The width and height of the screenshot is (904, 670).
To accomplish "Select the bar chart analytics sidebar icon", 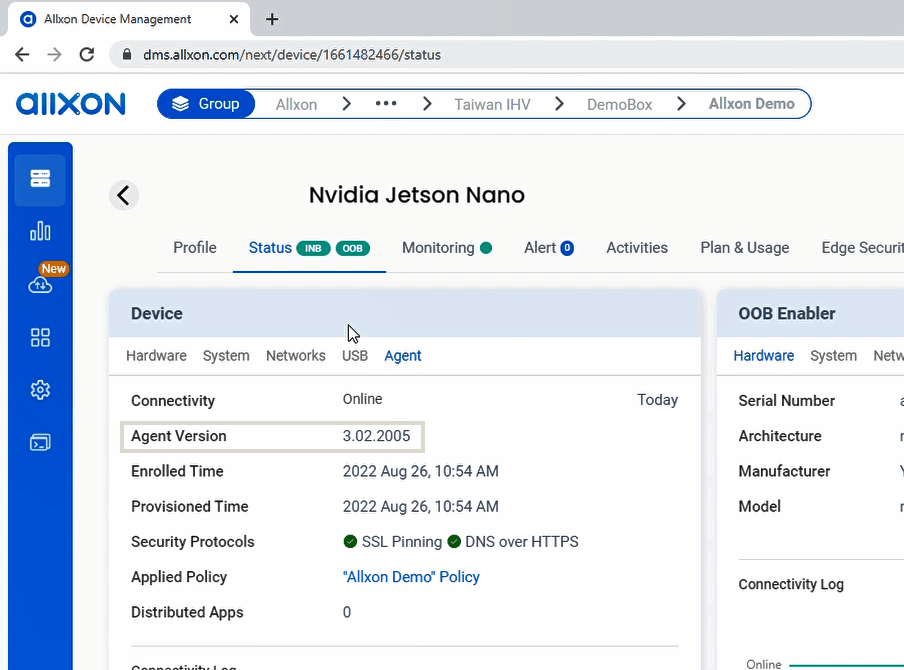I will [x=40, y=231].
